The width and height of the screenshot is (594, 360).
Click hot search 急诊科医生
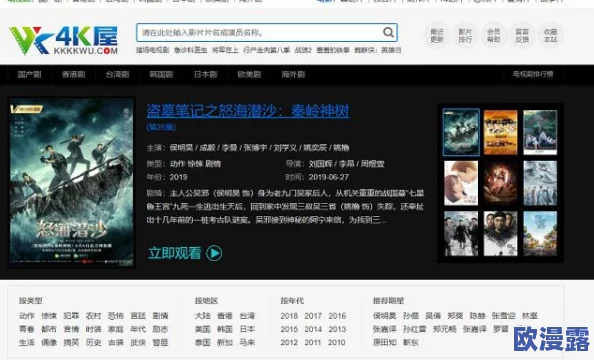(x=191, y=50)
